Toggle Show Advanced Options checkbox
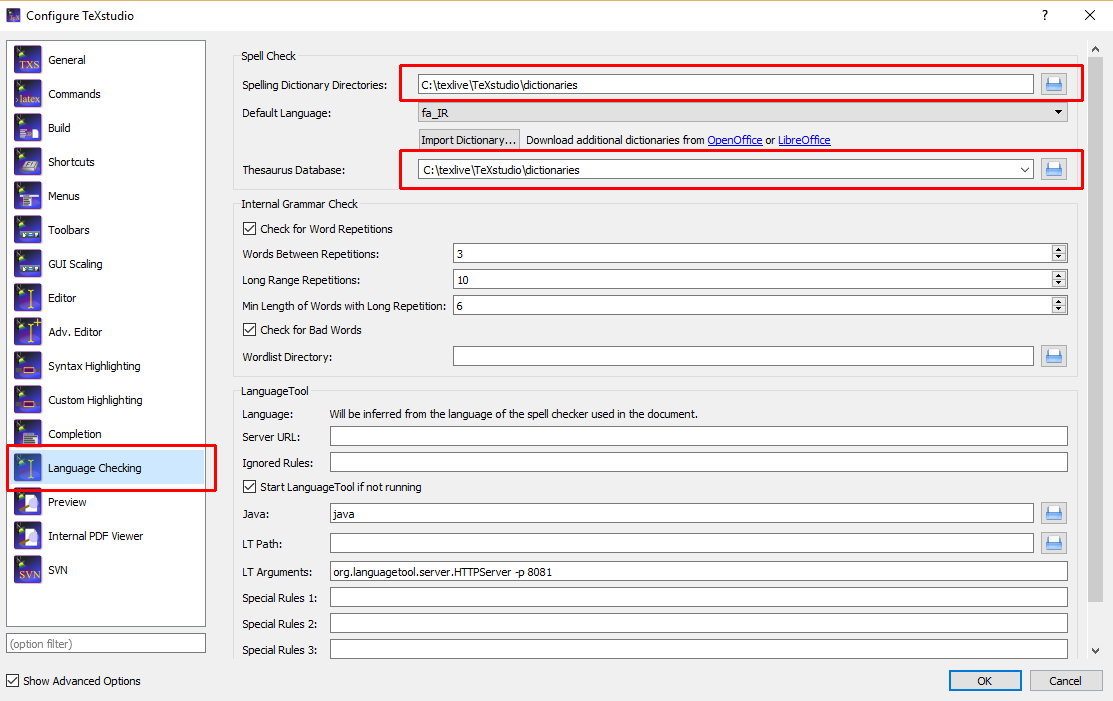This screenshot has width=1113, height=701. [x=13, y=680]
